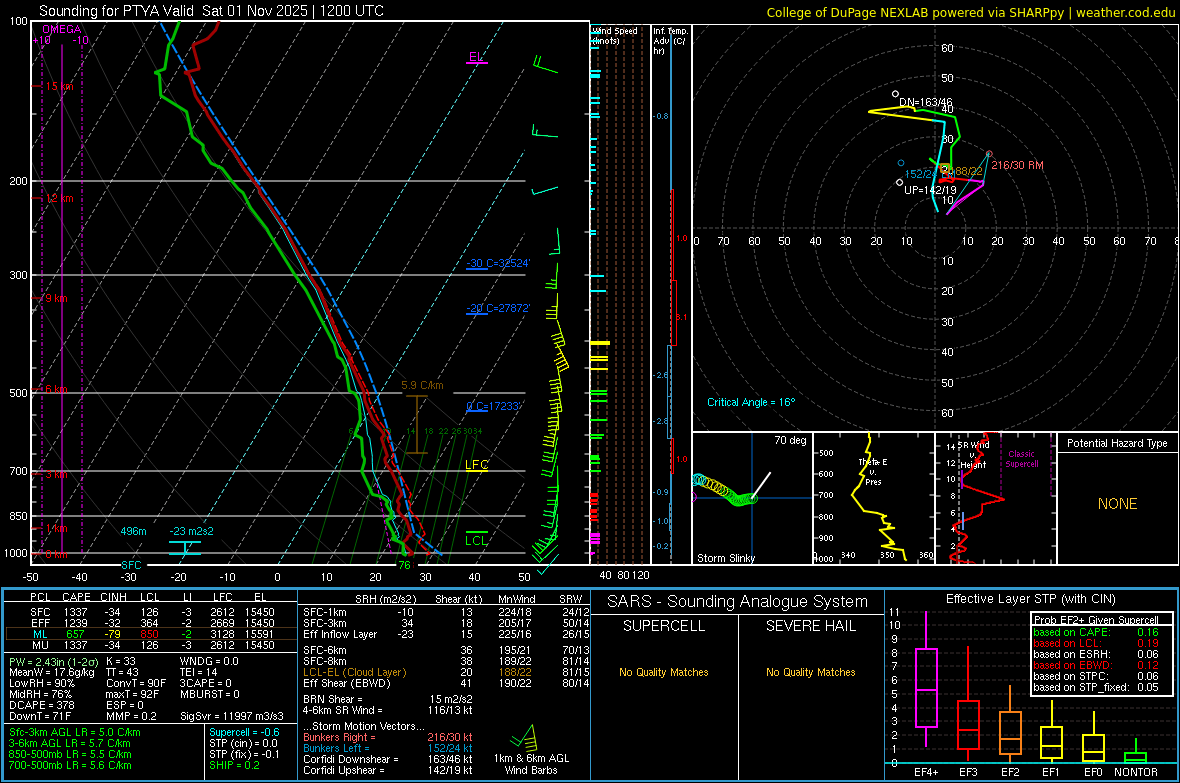
Task: Click the 'SARS - Sounding Analogue System' heading
Action: coord(738,602)
